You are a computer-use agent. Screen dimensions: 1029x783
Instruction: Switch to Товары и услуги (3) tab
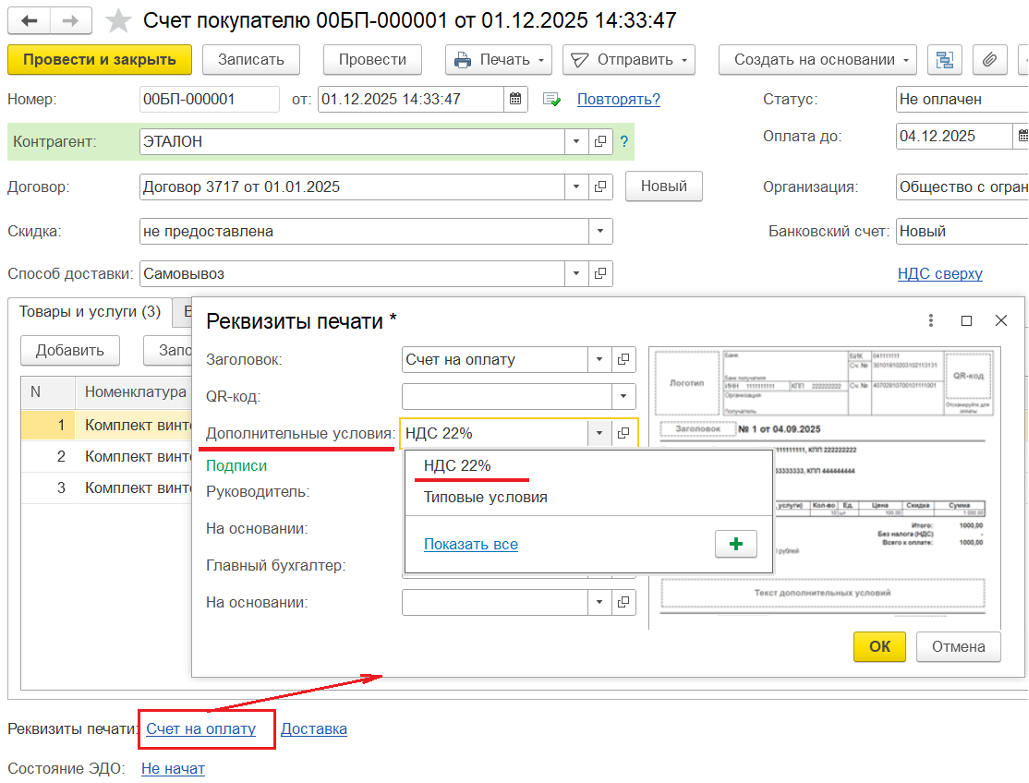(90, 312)
